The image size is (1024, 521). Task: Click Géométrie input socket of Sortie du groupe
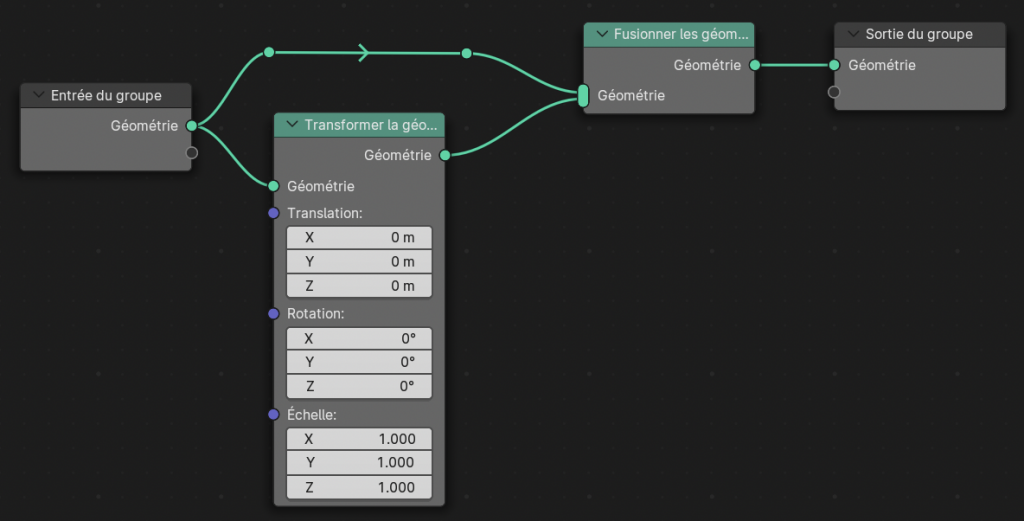coord(834,65)
